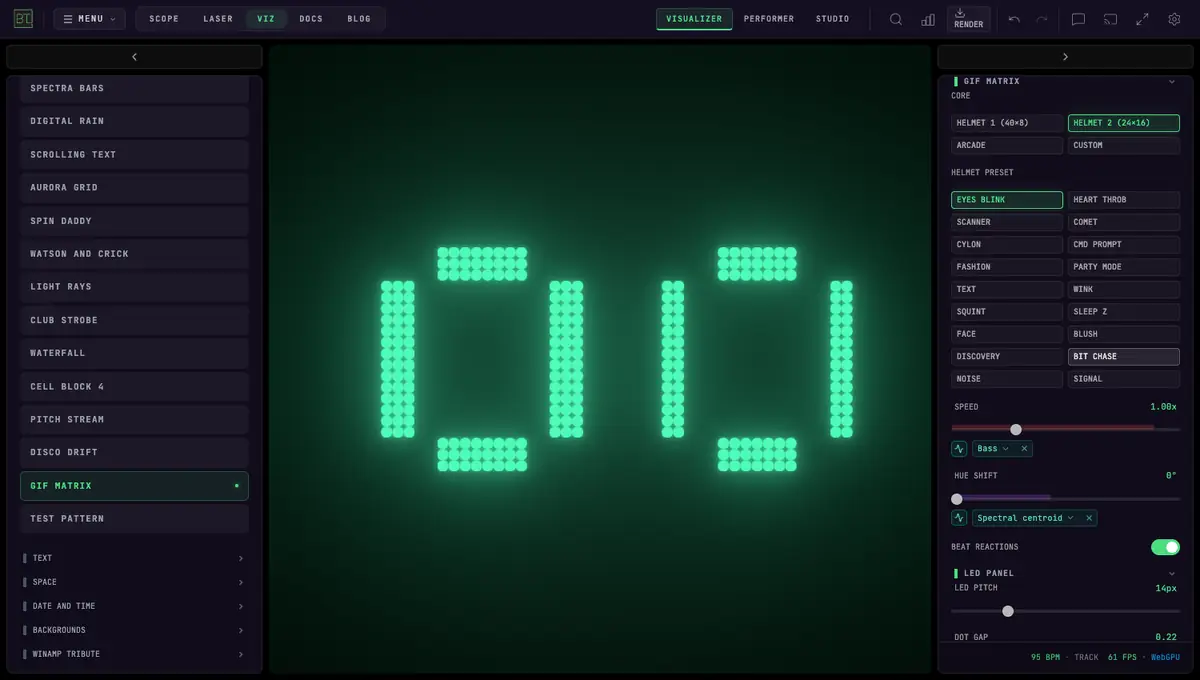Click the WebGPU status text

[1165, 657]
